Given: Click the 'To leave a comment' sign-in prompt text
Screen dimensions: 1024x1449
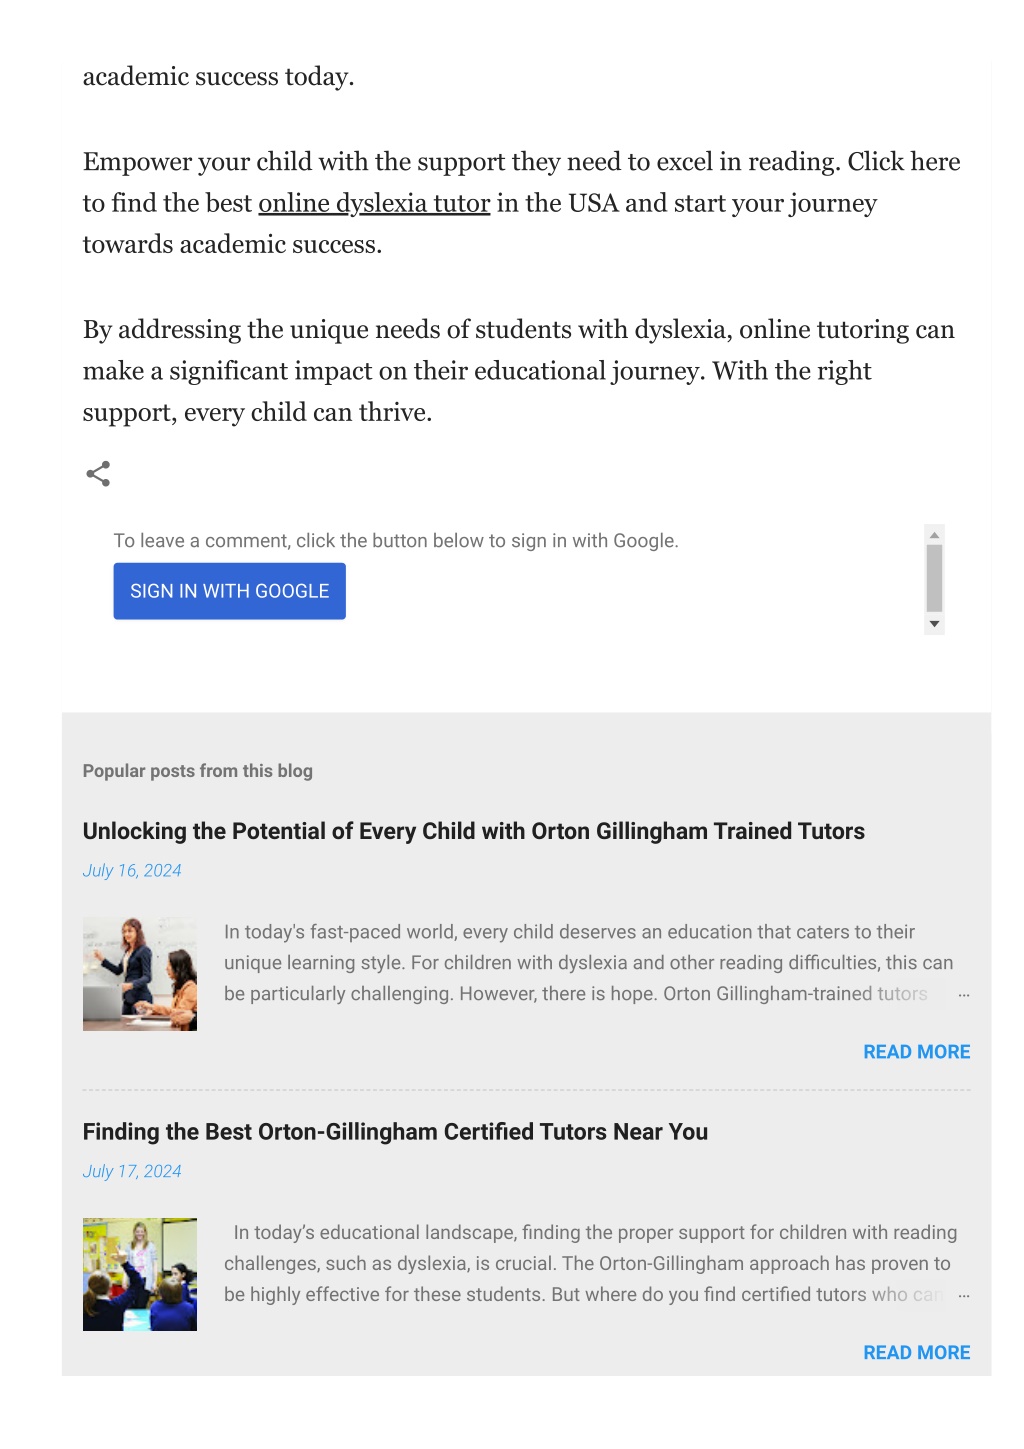Looking at the screenshot, I should [x=396, y=541].
